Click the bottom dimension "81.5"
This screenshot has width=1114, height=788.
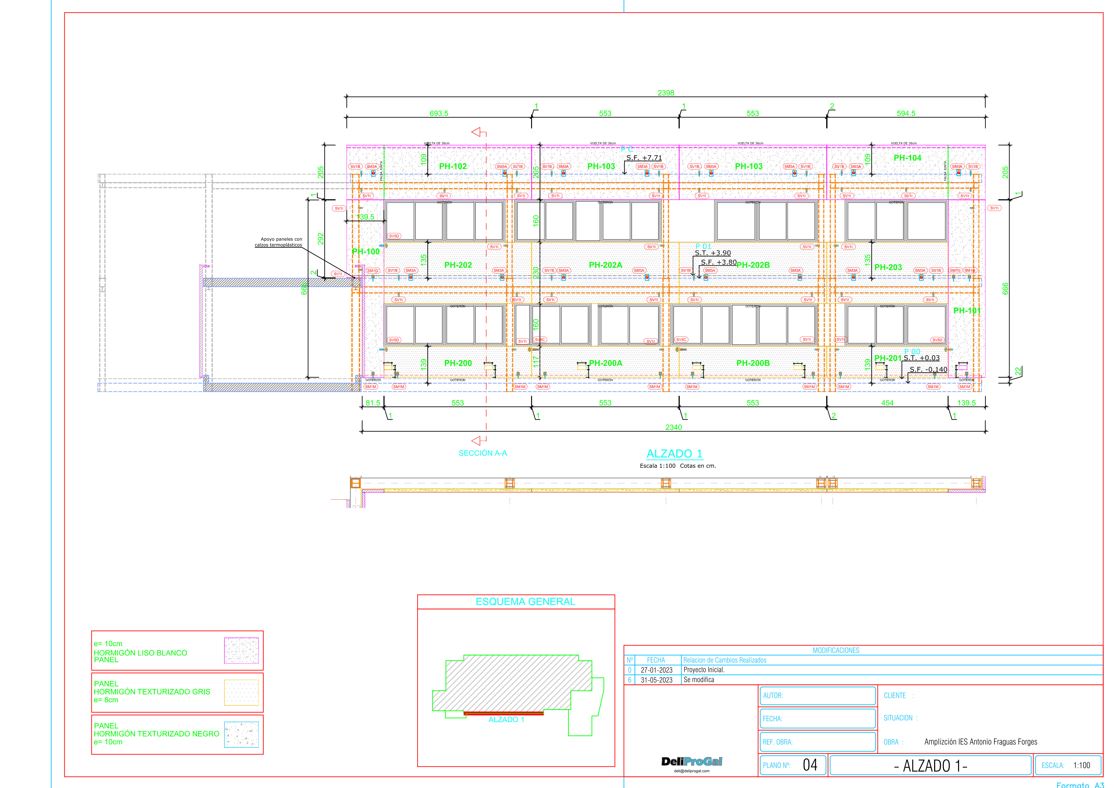pyautogui.click(x=373, y=403)
